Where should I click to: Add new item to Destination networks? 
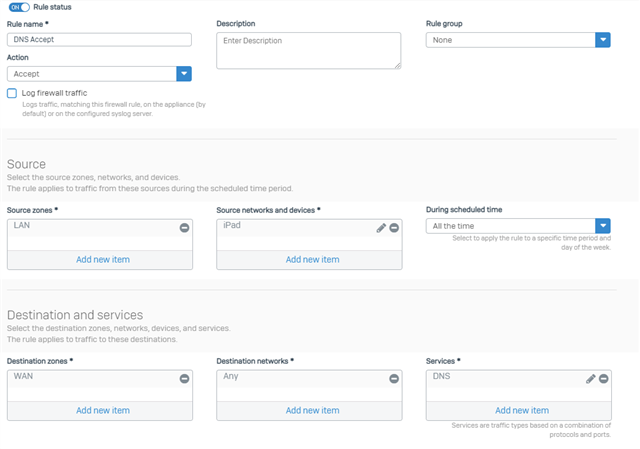312,410
